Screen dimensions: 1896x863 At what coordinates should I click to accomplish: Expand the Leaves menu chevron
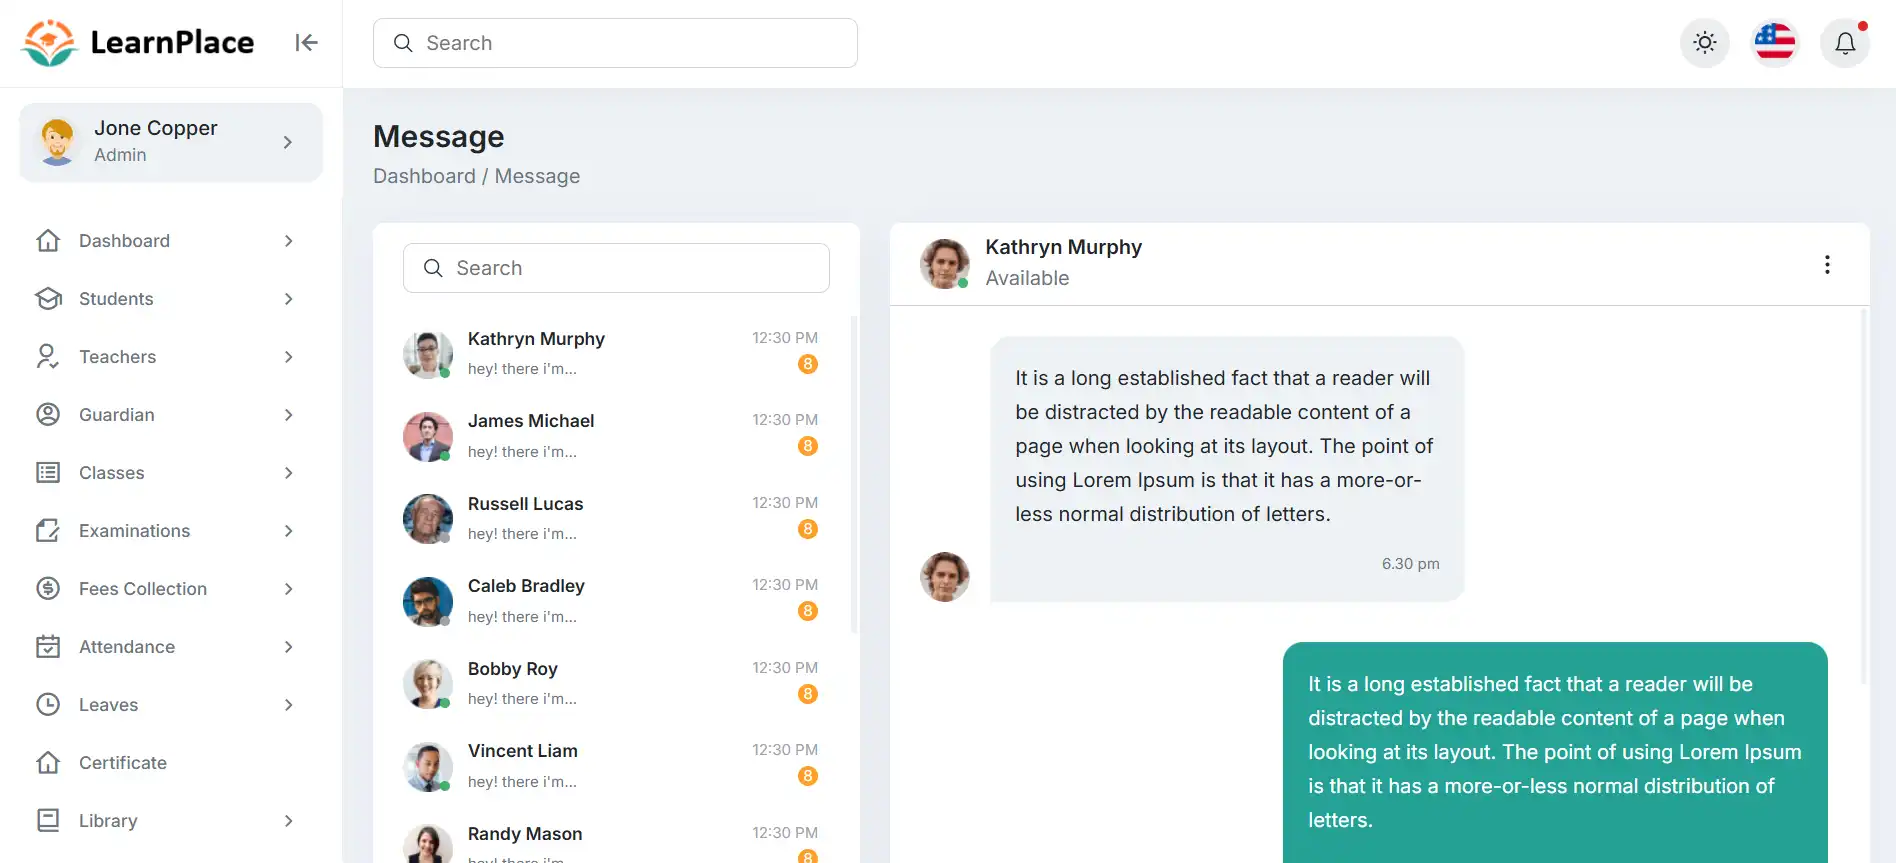click(288, 705)
